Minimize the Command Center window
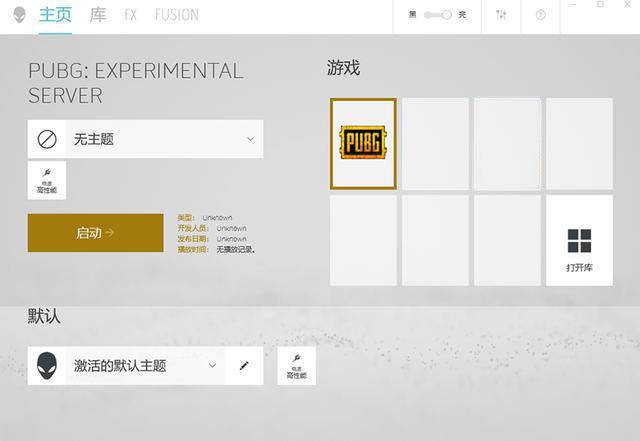The width and height of the screenshot is (640, 441). pos(573,4)
